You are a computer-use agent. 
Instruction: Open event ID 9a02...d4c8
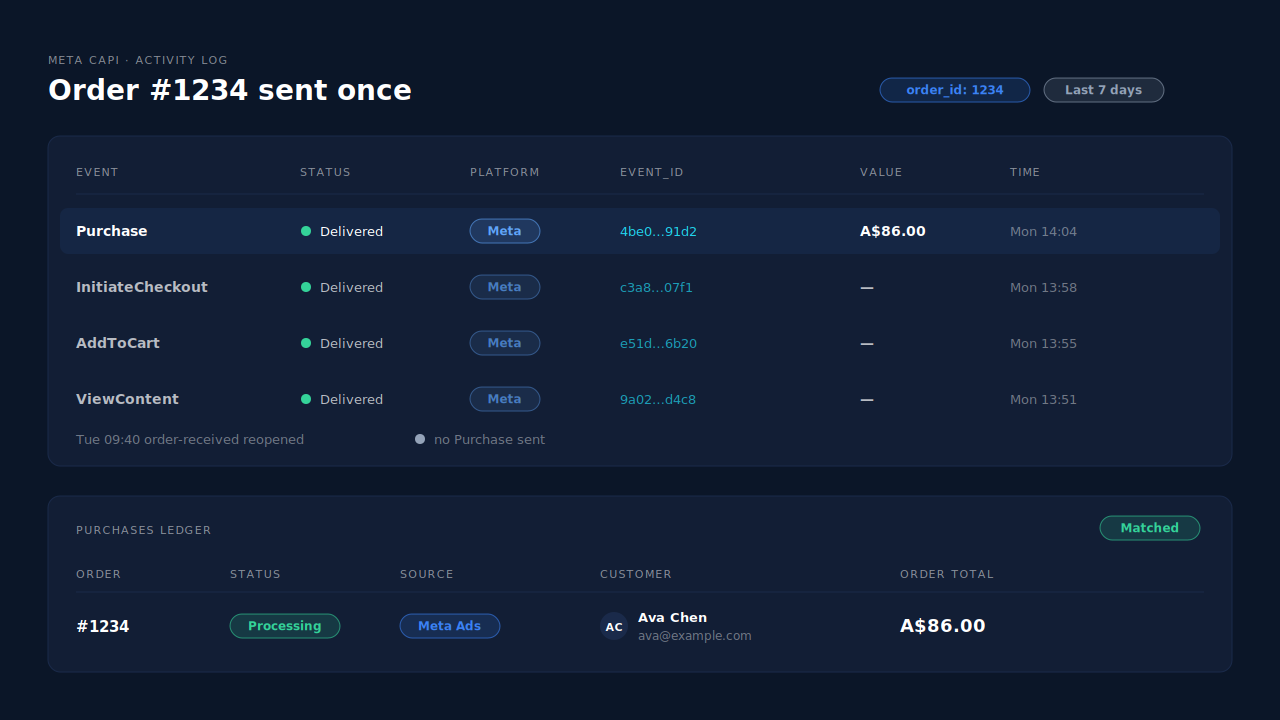coord(658,399)
